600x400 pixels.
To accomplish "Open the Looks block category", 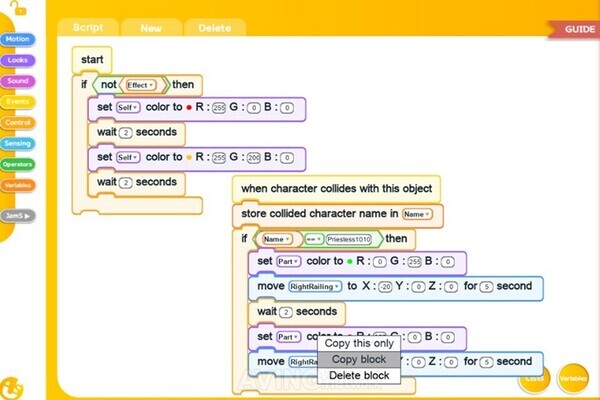I will pyautogui.click(x=17, y=60).
